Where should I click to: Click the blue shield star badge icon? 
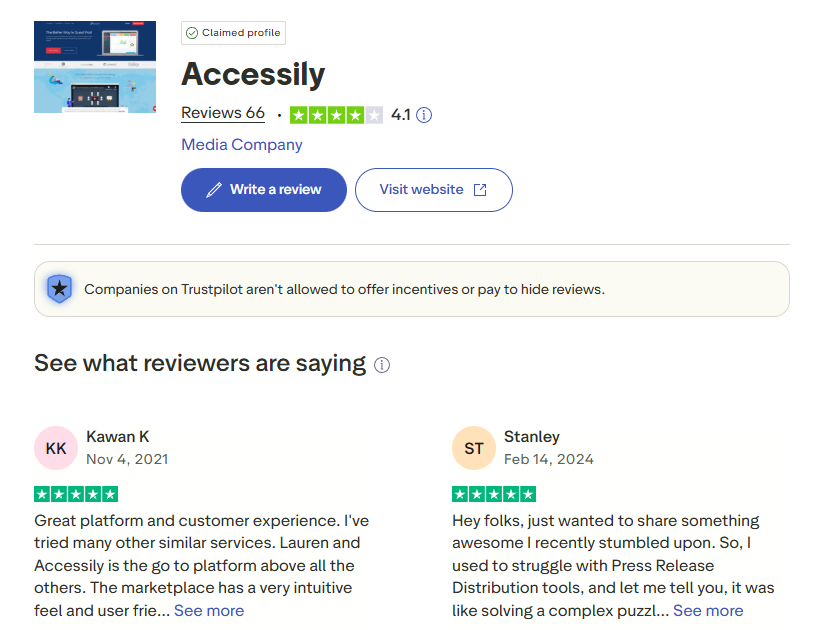click(60, 288)
